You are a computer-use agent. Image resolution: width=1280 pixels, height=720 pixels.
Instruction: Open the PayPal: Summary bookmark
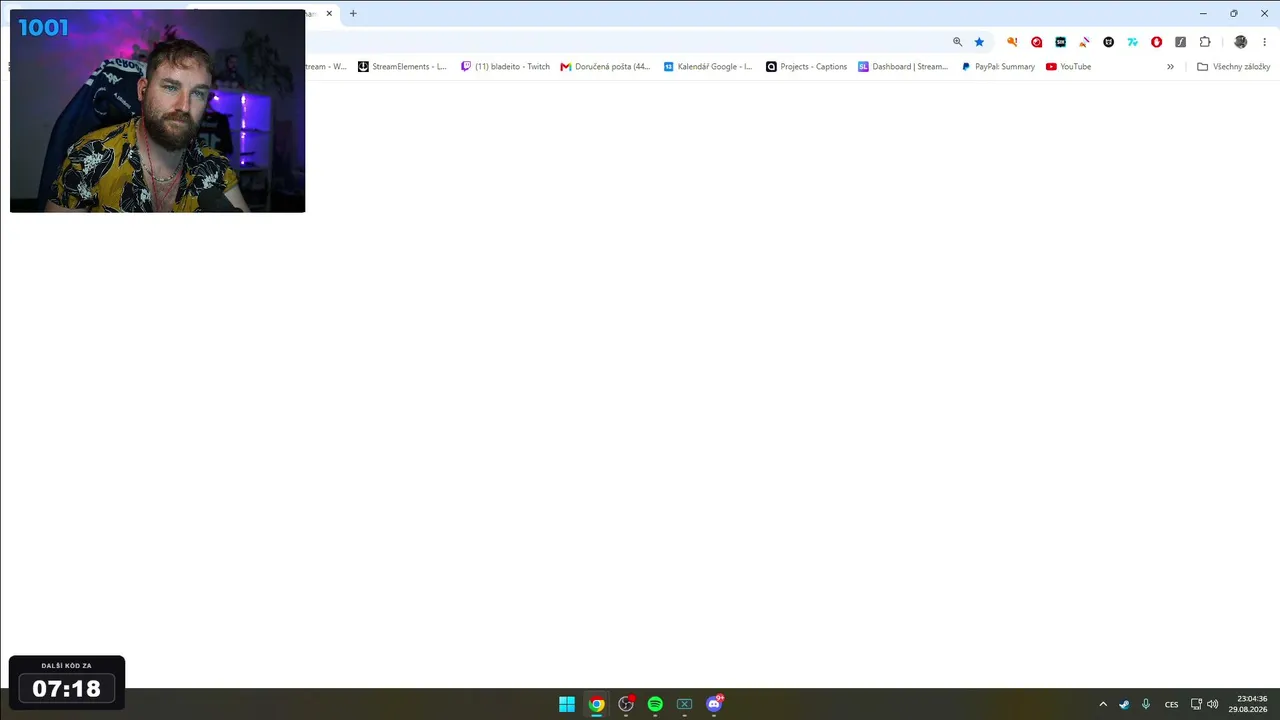(x=998, y=67)
